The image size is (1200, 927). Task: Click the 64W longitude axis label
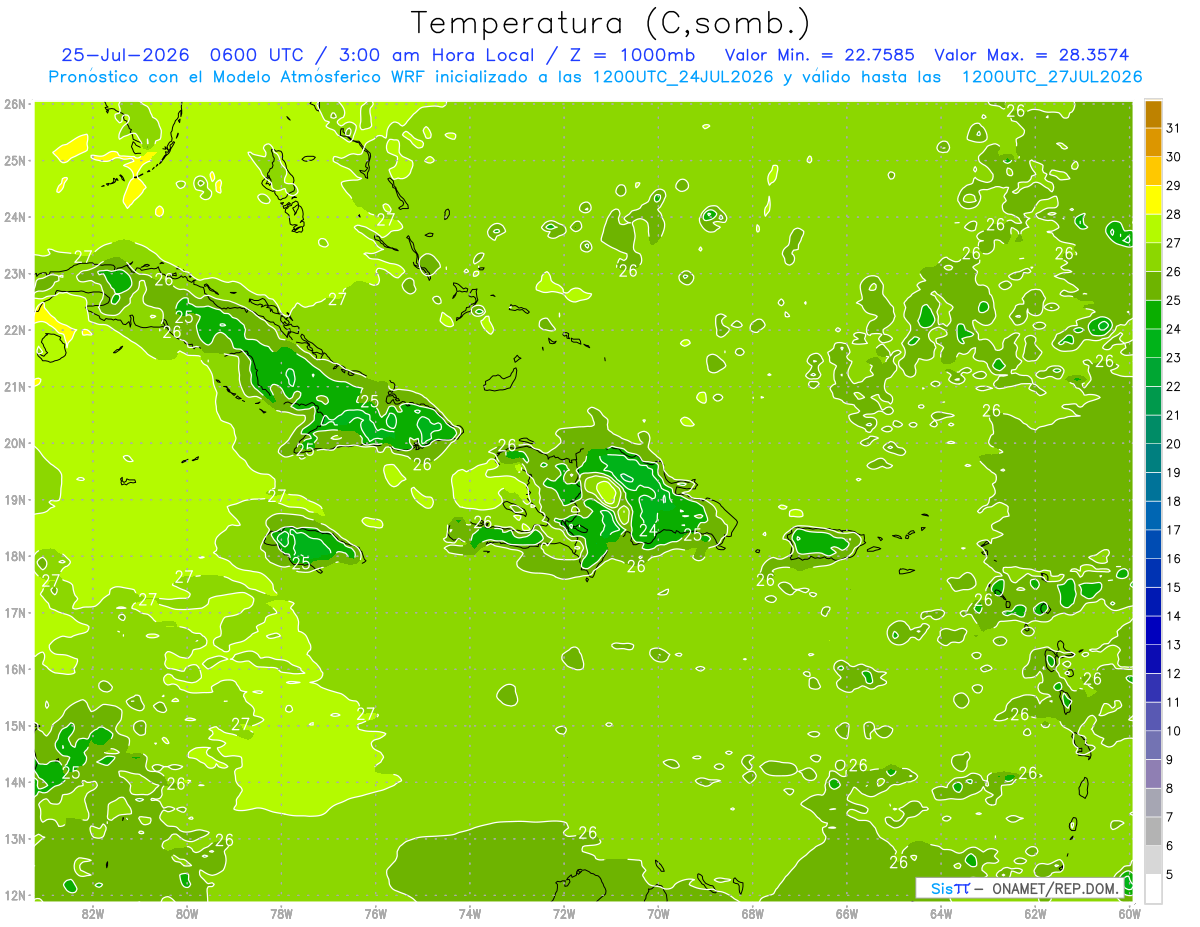point(941,913)
